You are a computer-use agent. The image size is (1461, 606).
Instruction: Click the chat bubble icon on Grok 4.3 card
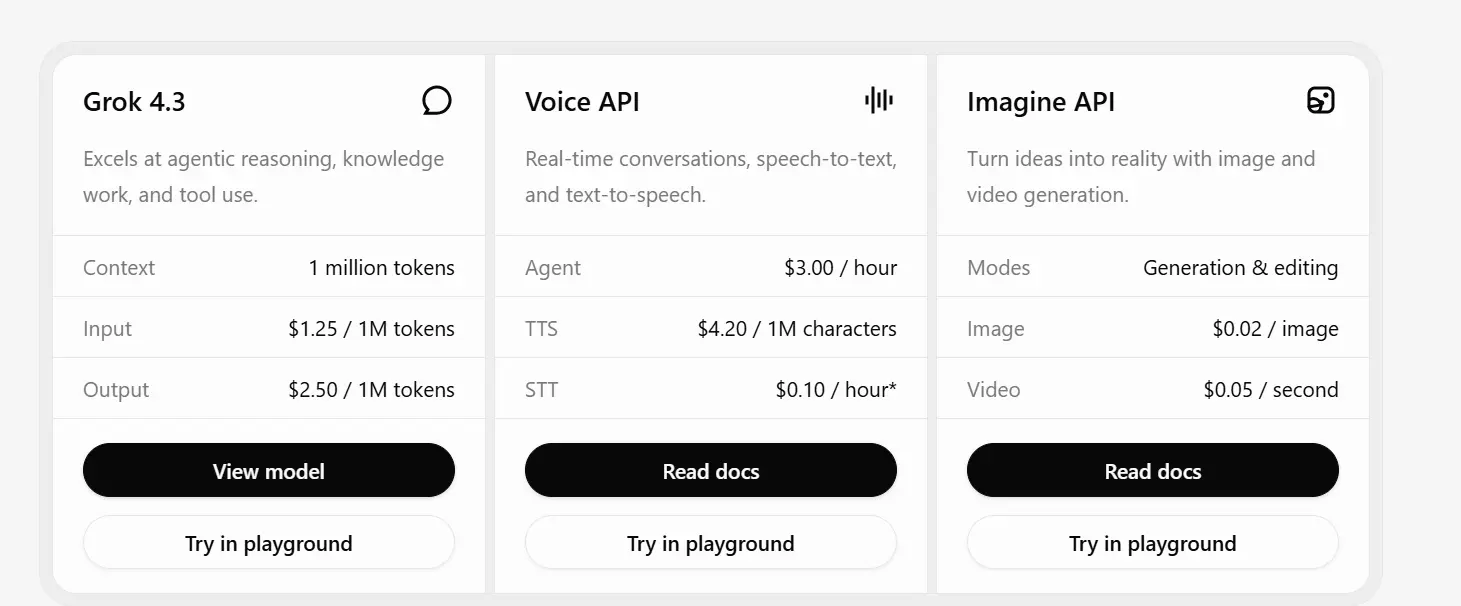pyautogui.click(x=437, y=101)
